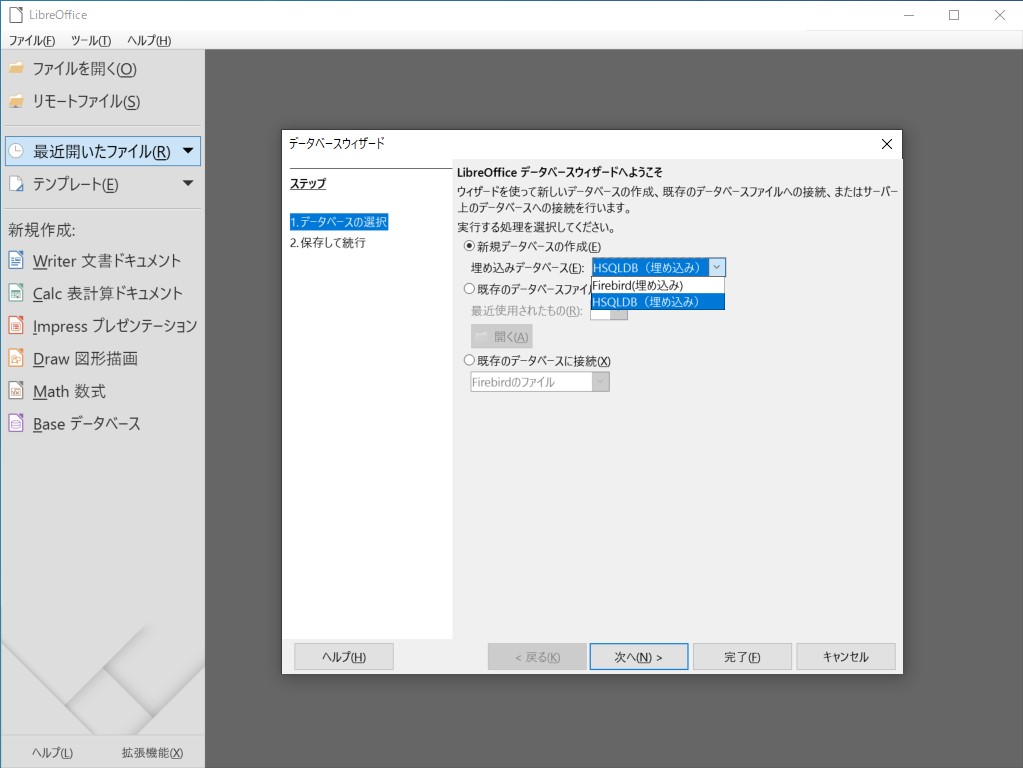Select 既存のデータベースに接続 option
Image resolution: width=1023 pixels, height=768 pixels.
click(x=469, y=359)
